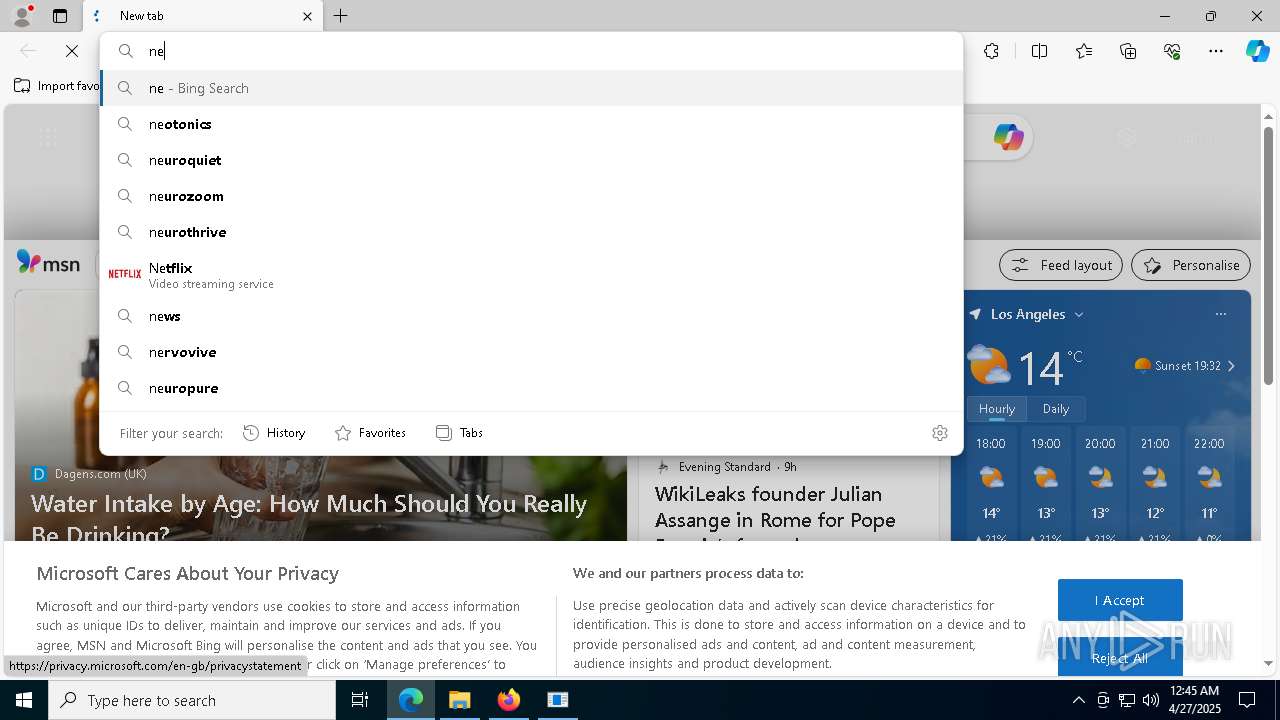
Task: Open a new tab with plus button
Action: [x=341, y=16]
